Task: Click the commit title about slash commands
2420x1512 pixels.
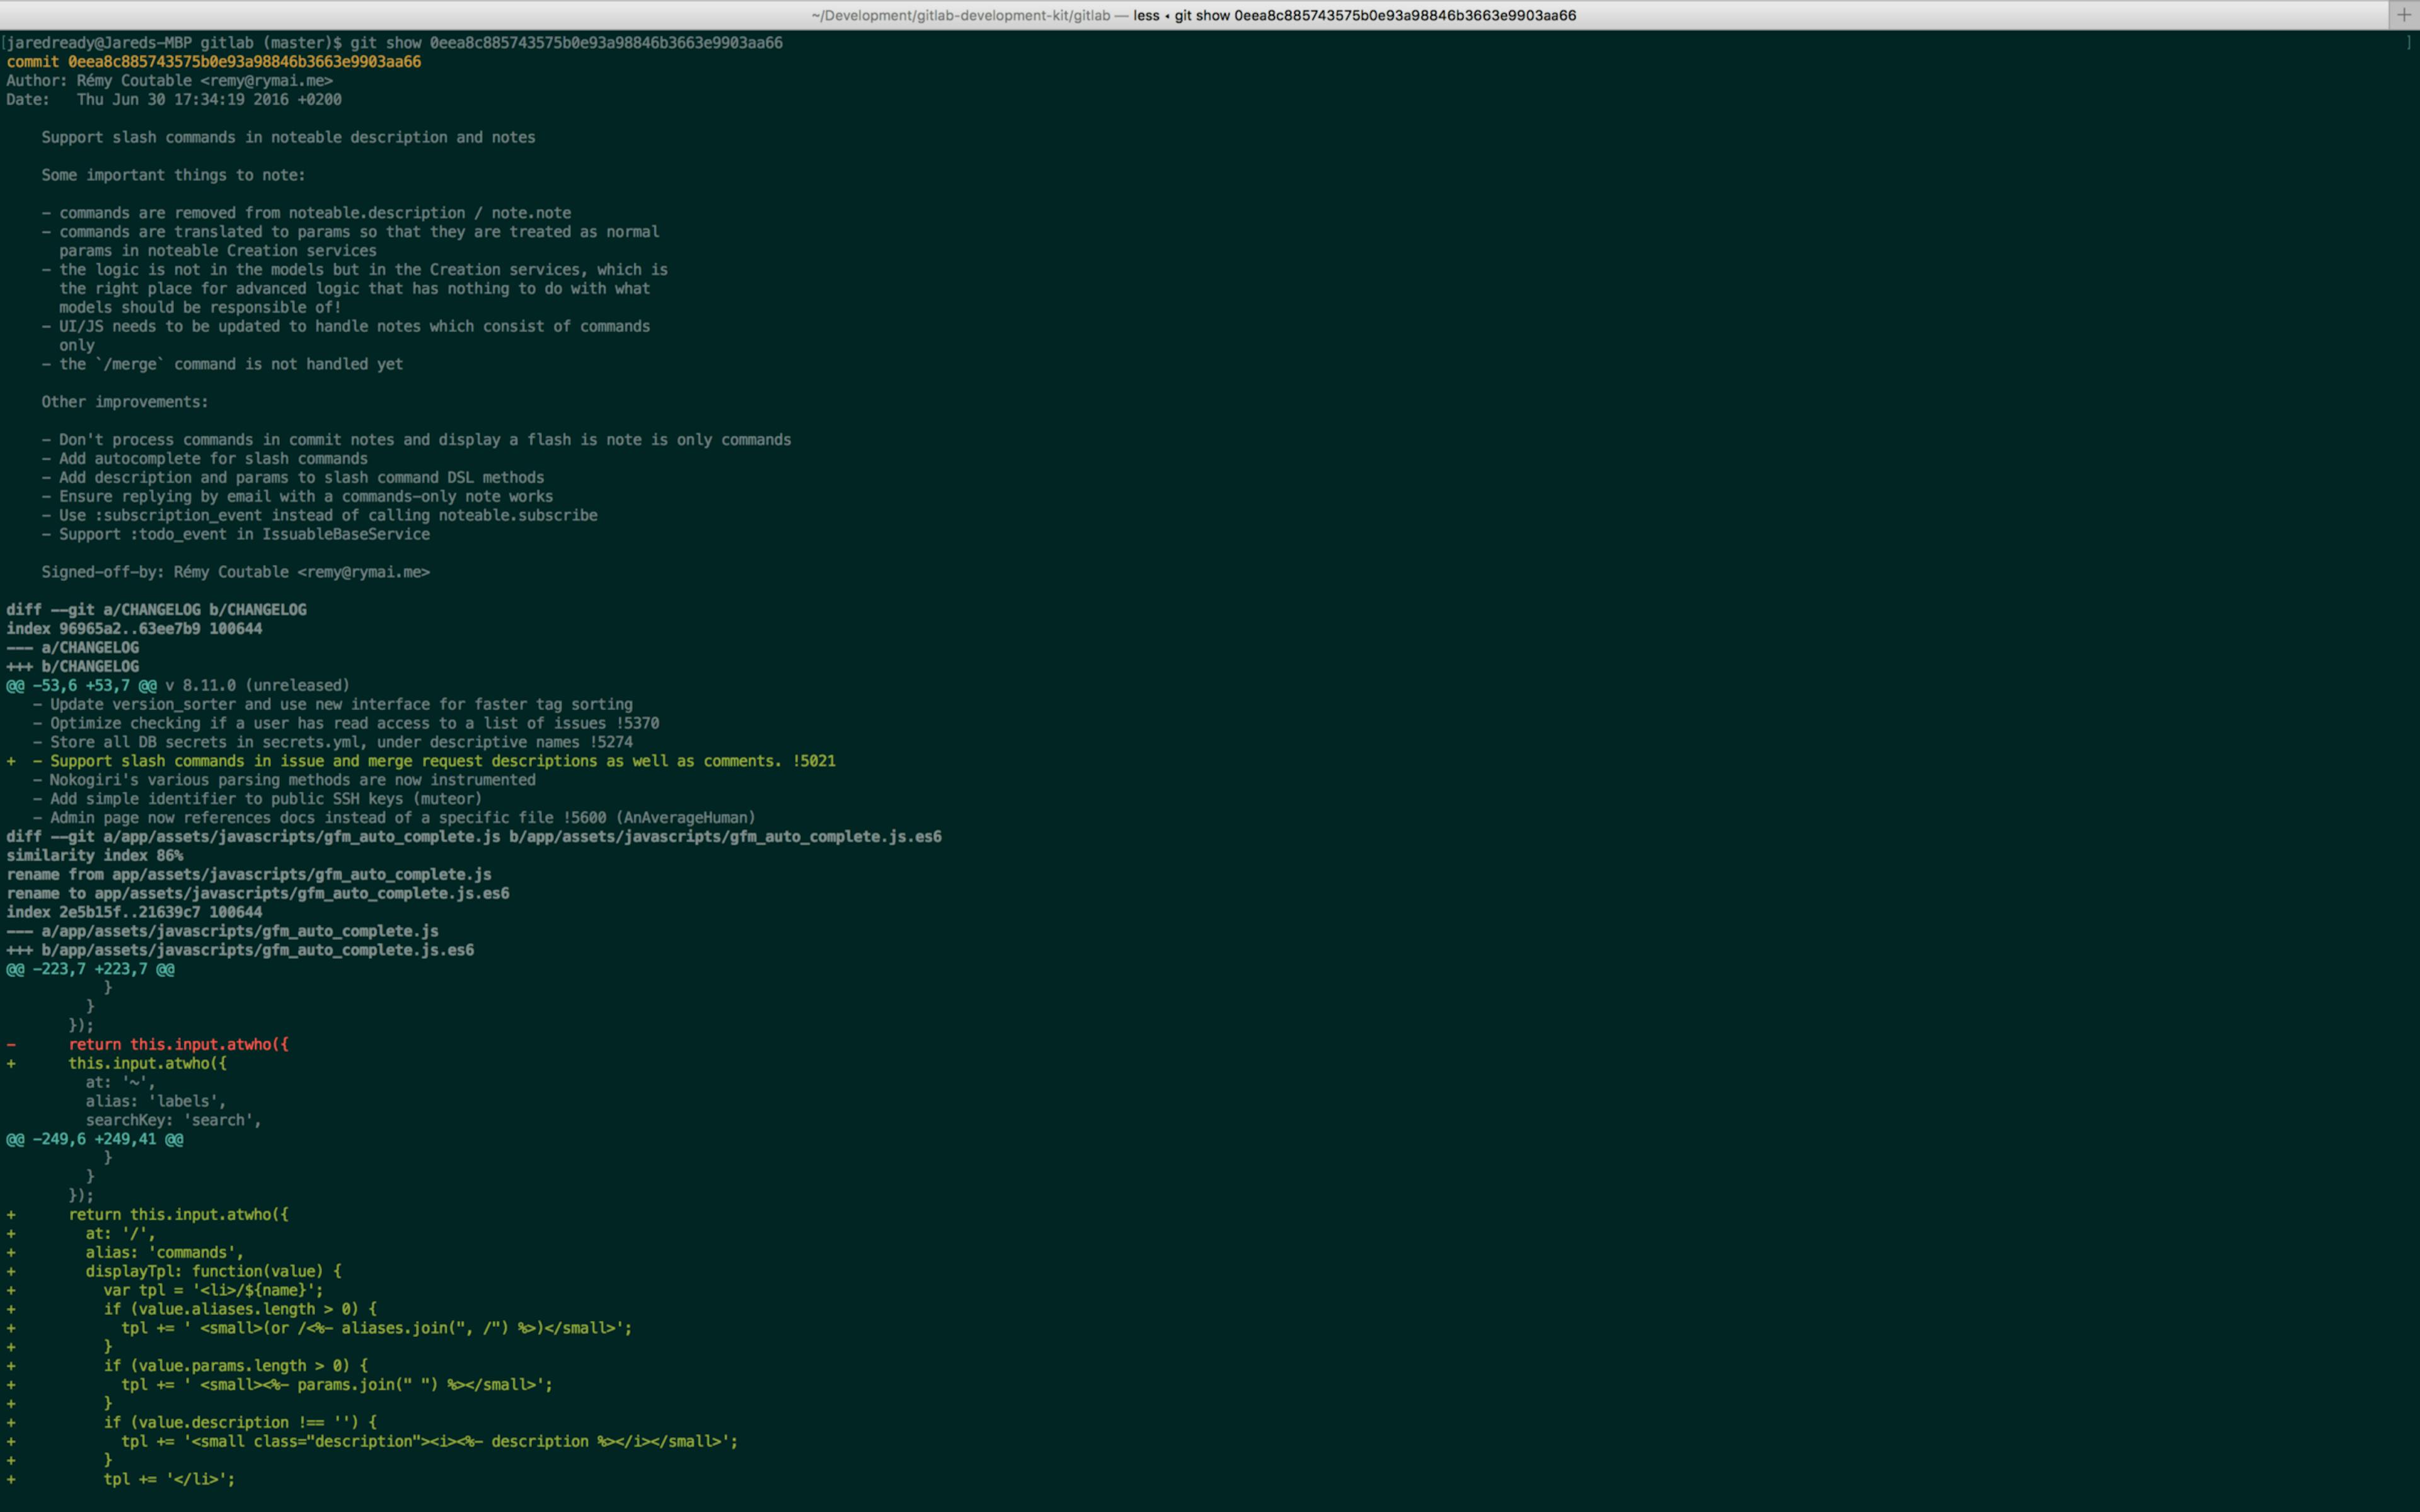Action: click(x=288, y=138)
